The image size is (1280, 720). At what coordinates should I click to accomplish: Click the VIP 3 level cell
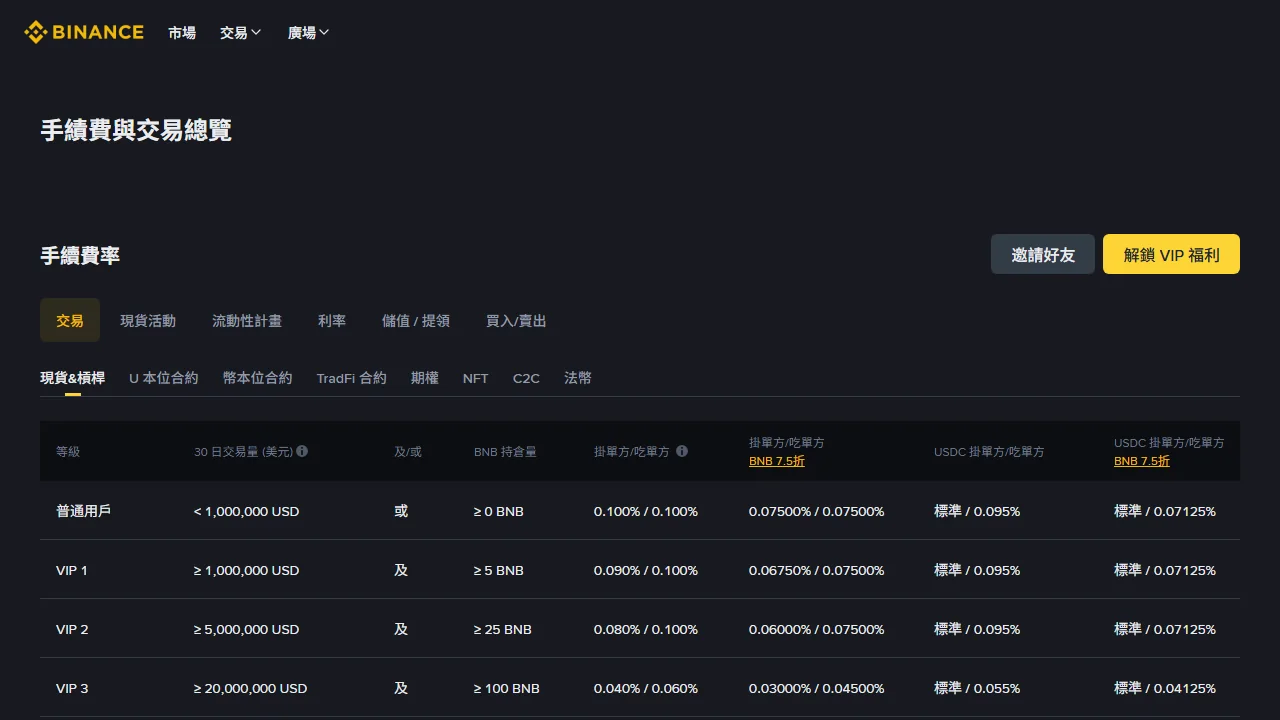72,688
